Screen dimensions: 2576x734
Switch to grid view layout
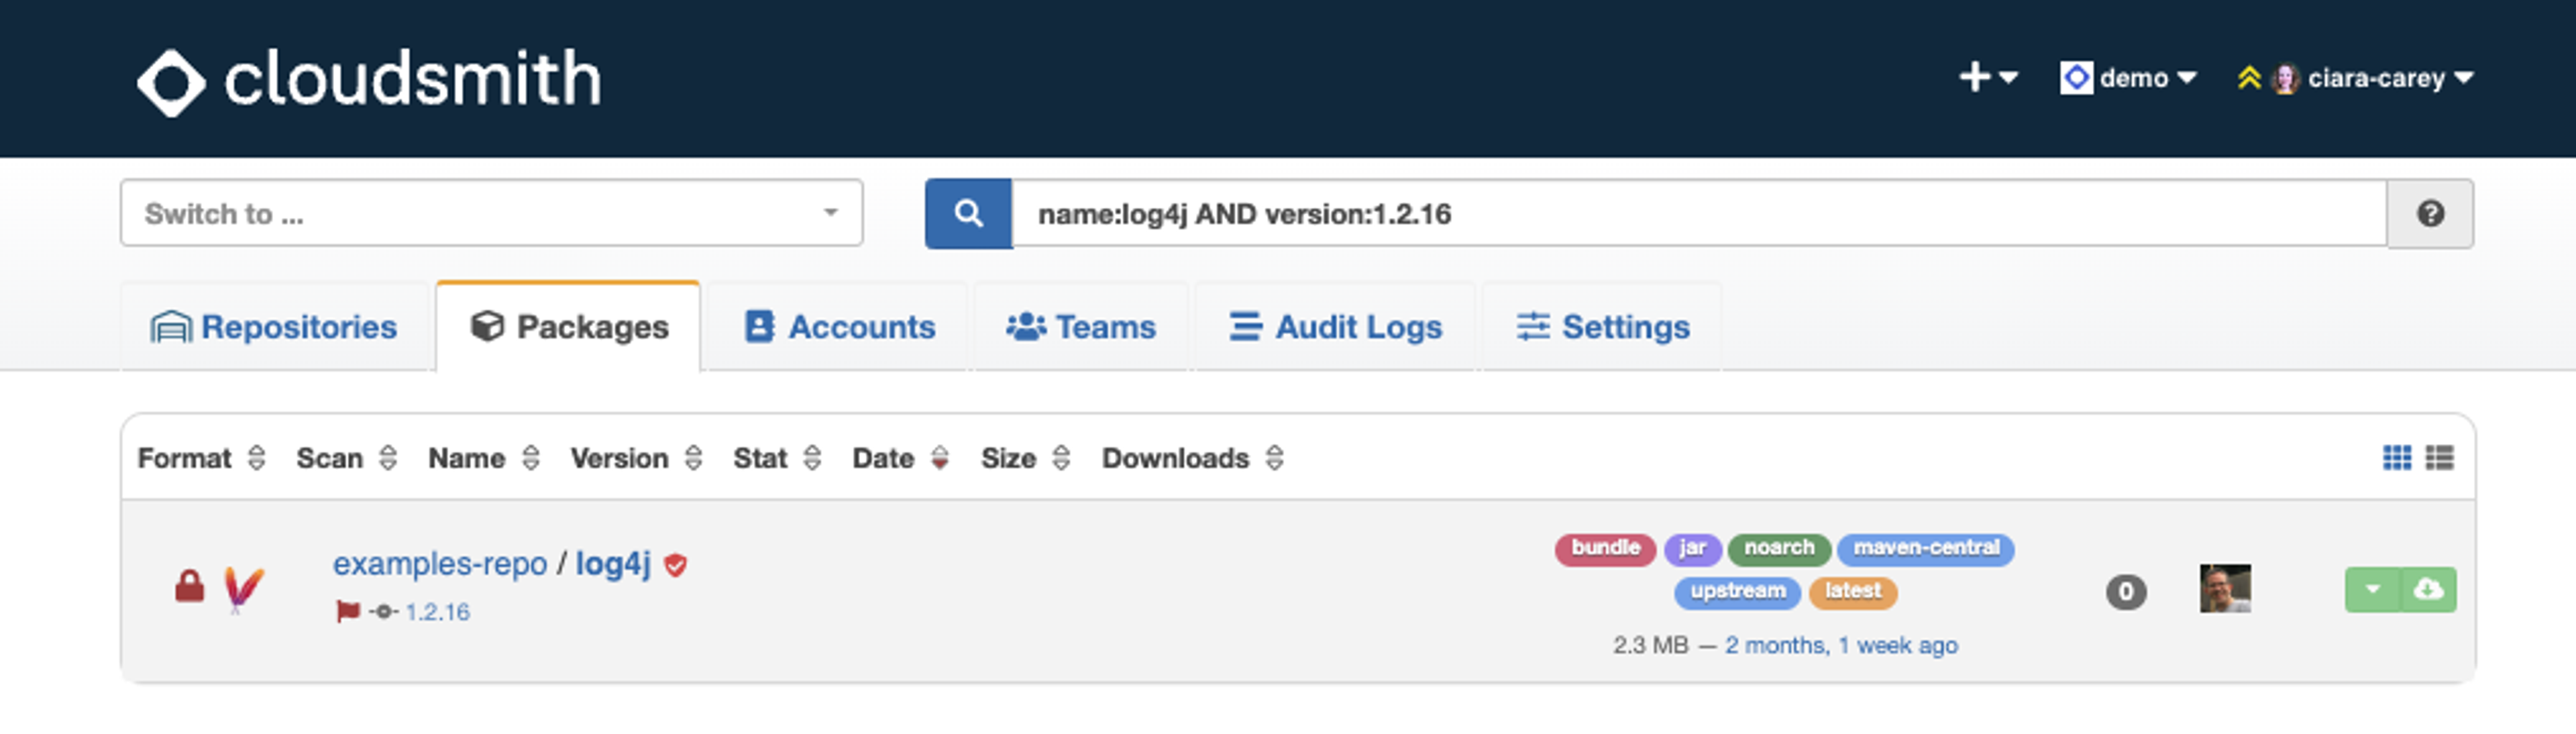coord(2396,458)
